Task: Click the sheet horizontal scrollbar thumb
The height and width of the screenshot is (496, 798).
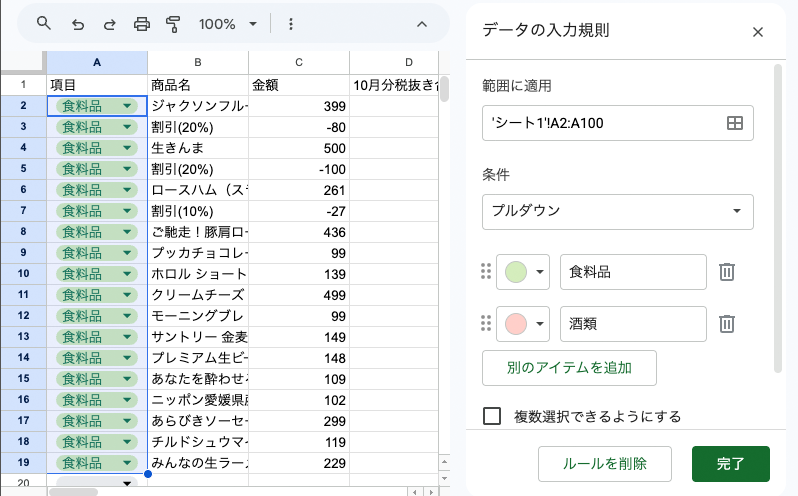Action: [73, 492]
